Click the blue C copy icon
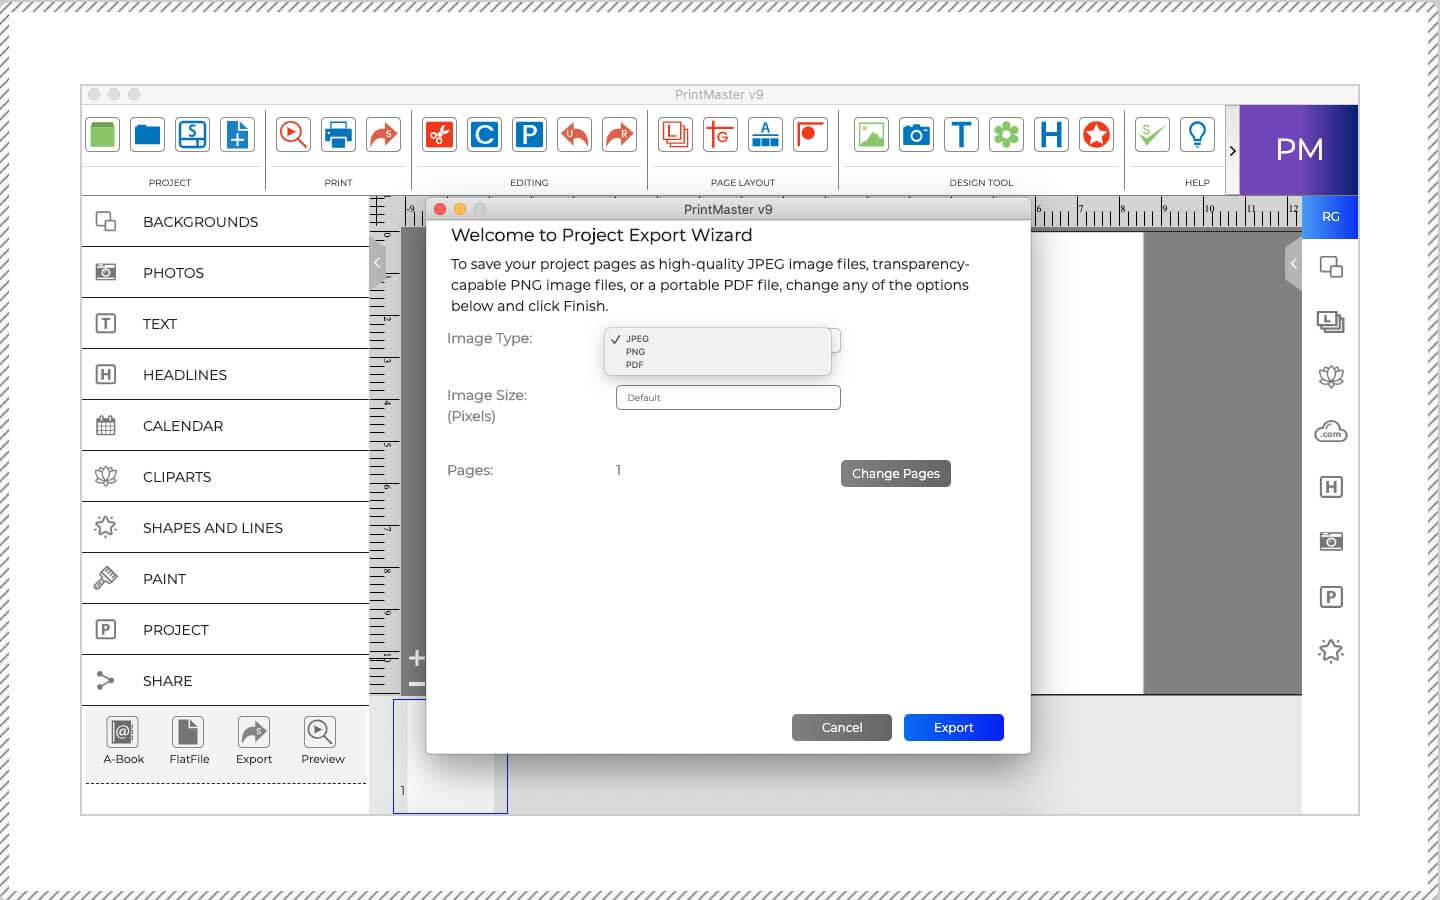The height and width of the screenshot is (900, 1440). pos(484,134)
